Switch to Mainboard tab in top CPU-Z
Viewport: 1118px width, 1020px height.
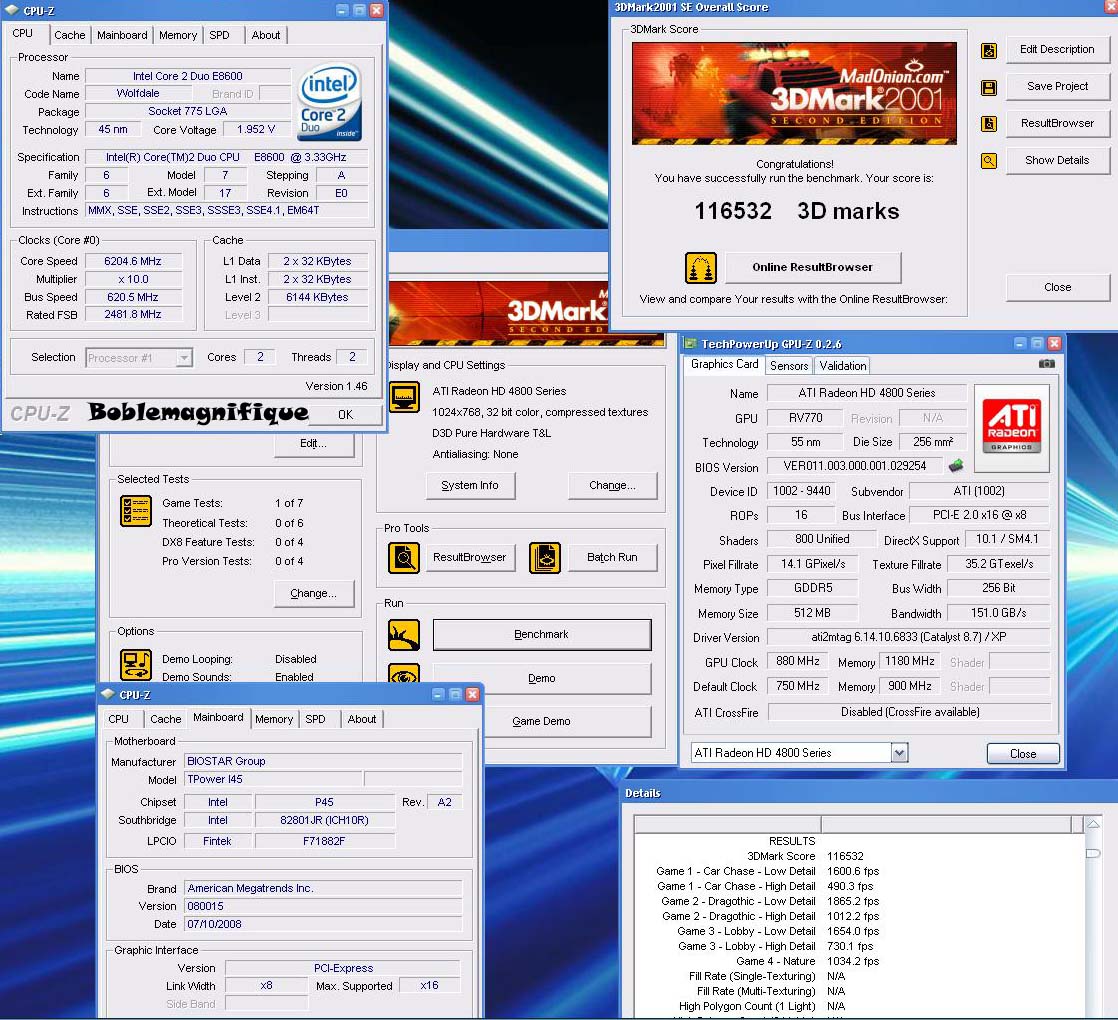coord(122,35)
